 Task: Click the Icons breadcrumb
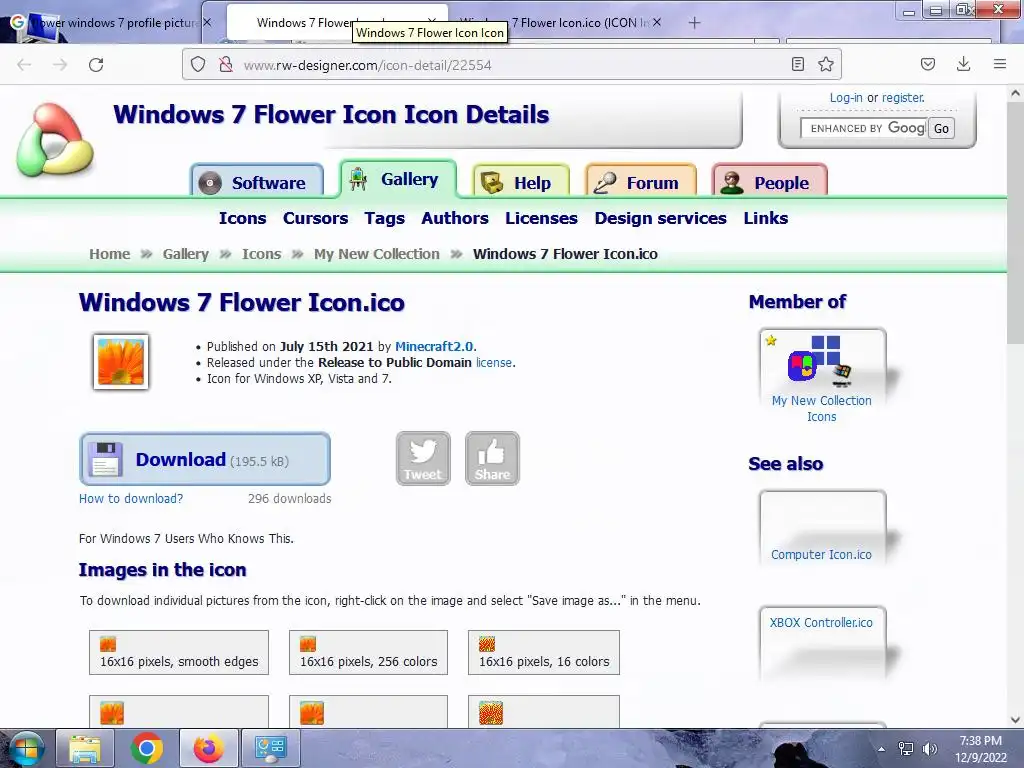(261, 254)
